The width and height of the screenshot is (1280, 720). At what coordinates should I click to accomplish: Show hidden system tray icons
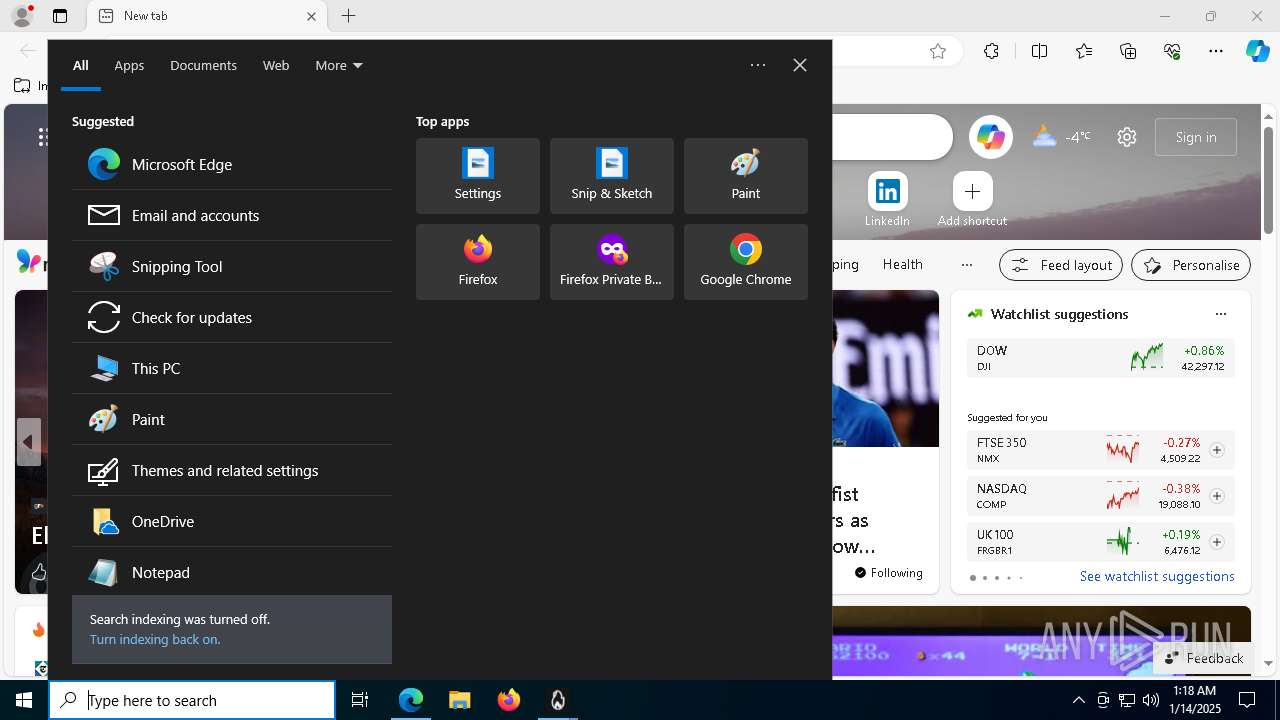1078,700
